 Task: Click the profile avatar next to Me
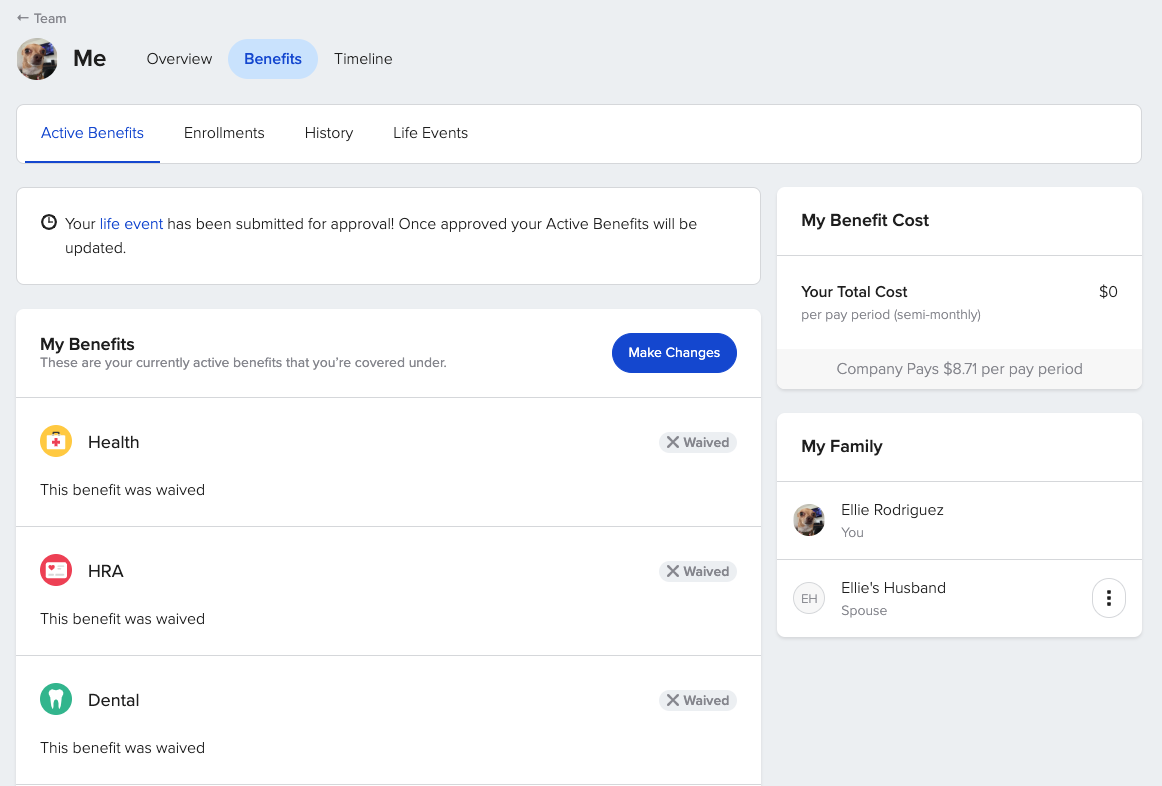[37, 59]
